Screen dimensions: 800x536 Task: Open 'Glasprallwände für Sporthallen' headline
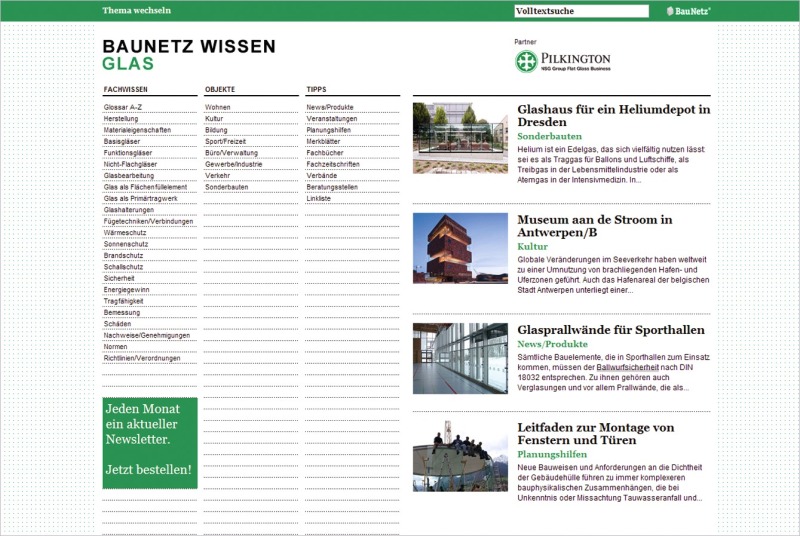[611, 330]
